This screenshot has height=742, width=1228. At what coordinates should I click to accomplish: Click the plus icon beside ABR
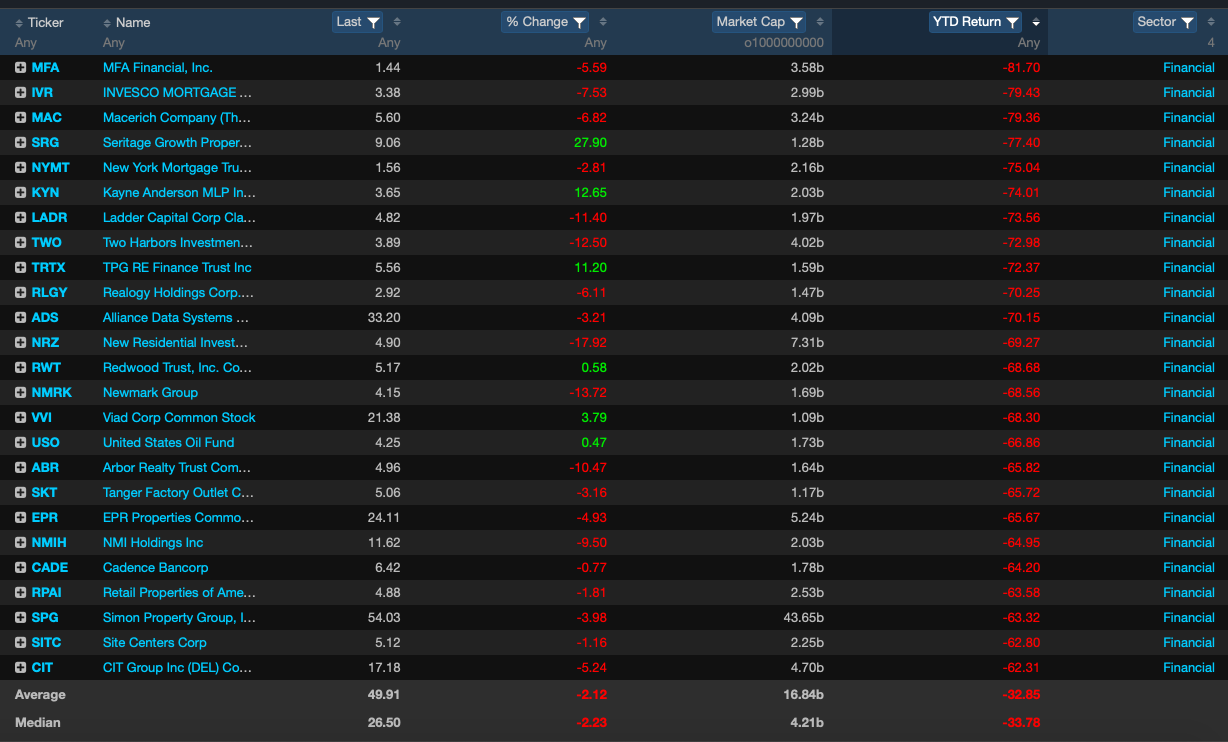(x=20, y=467)
